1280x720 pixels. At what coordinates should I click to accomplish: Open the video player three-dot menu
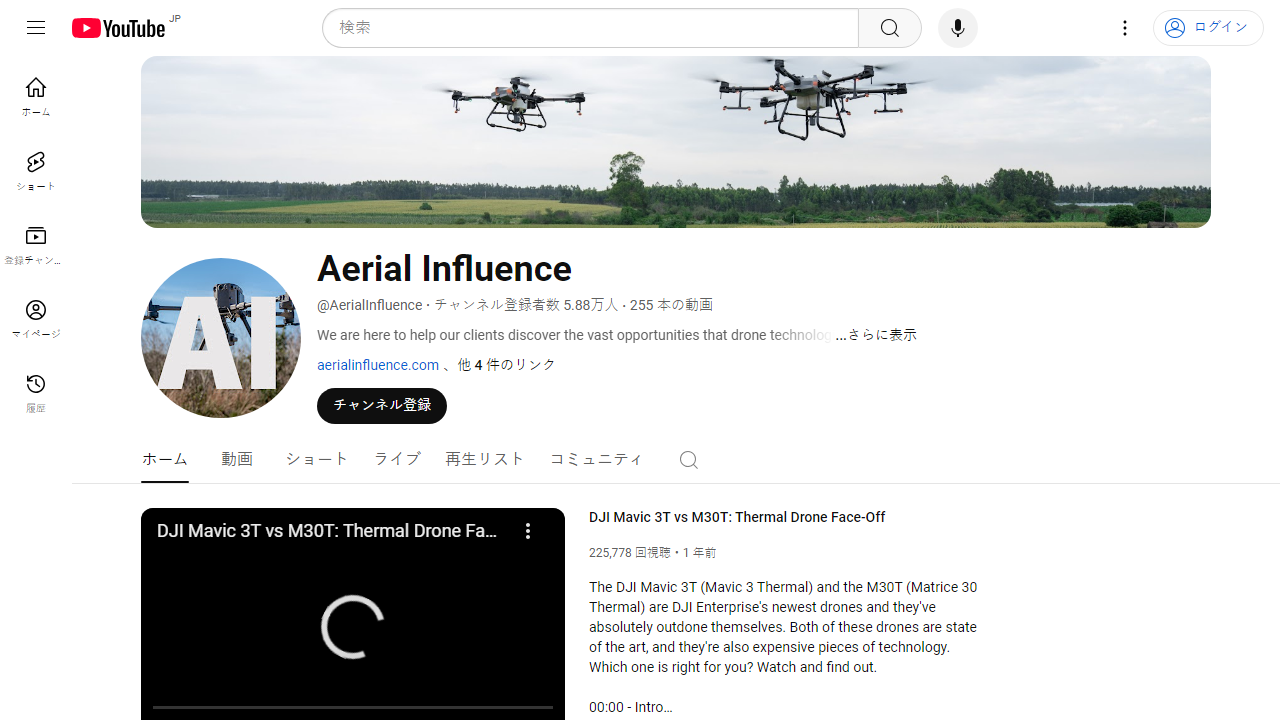[528, 531]
